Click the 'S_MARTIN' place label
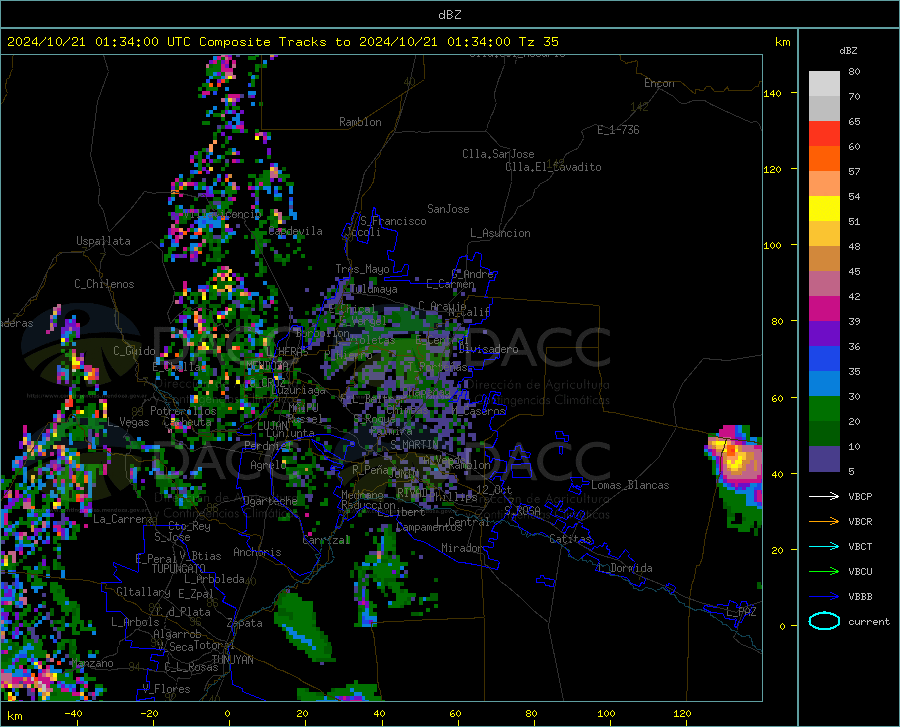Viewport: 900px width, 727px height. coord(414,445)
